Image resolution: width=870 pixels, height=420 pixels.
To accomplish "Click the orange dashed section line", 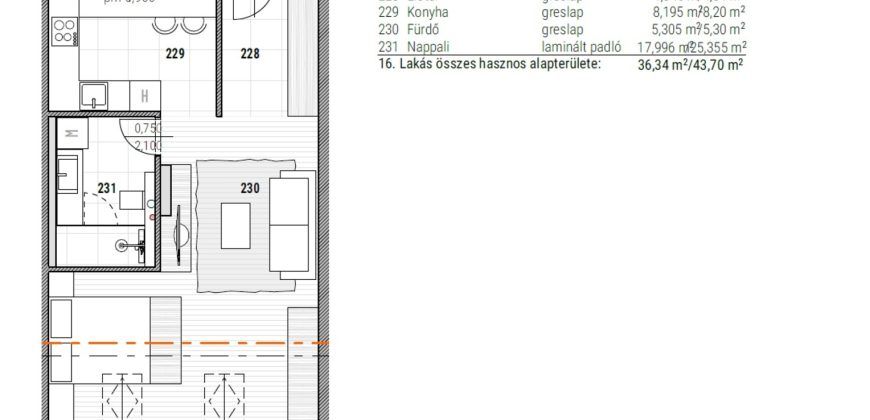I will pos(185,343).
